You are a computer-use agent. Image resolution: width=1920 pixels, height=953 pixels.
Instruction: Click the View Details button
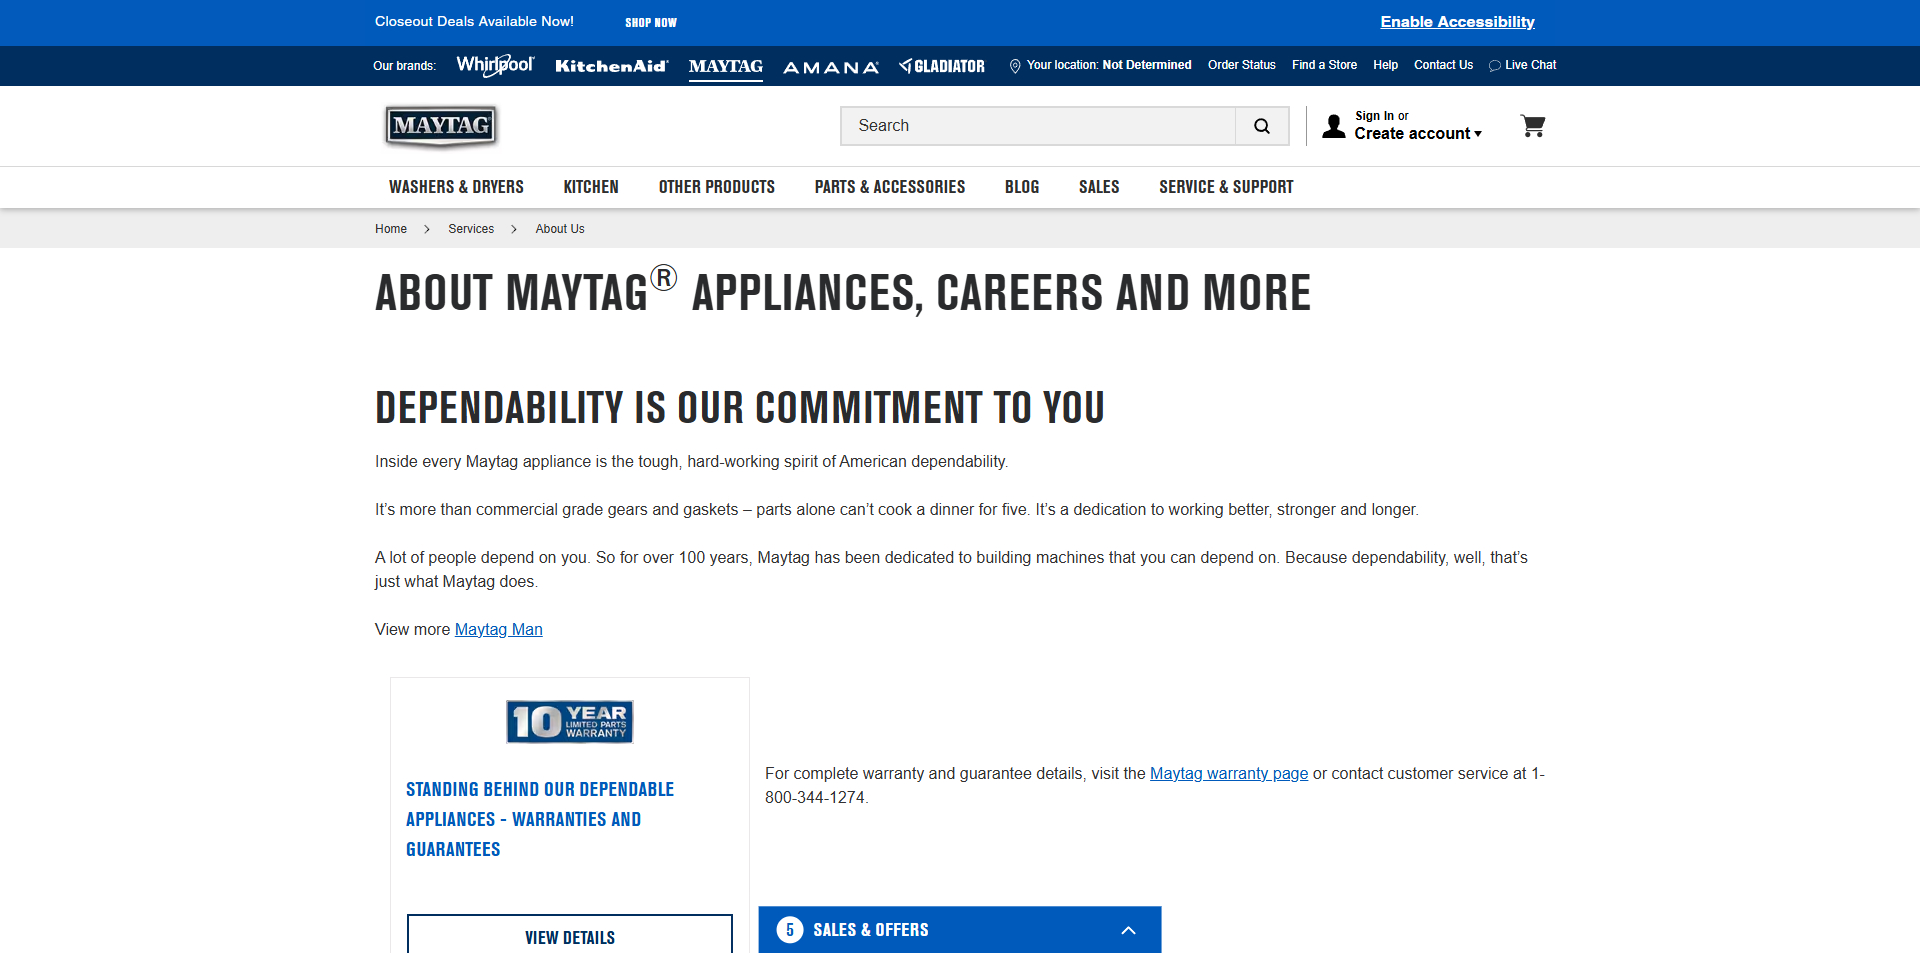[569, 937]
